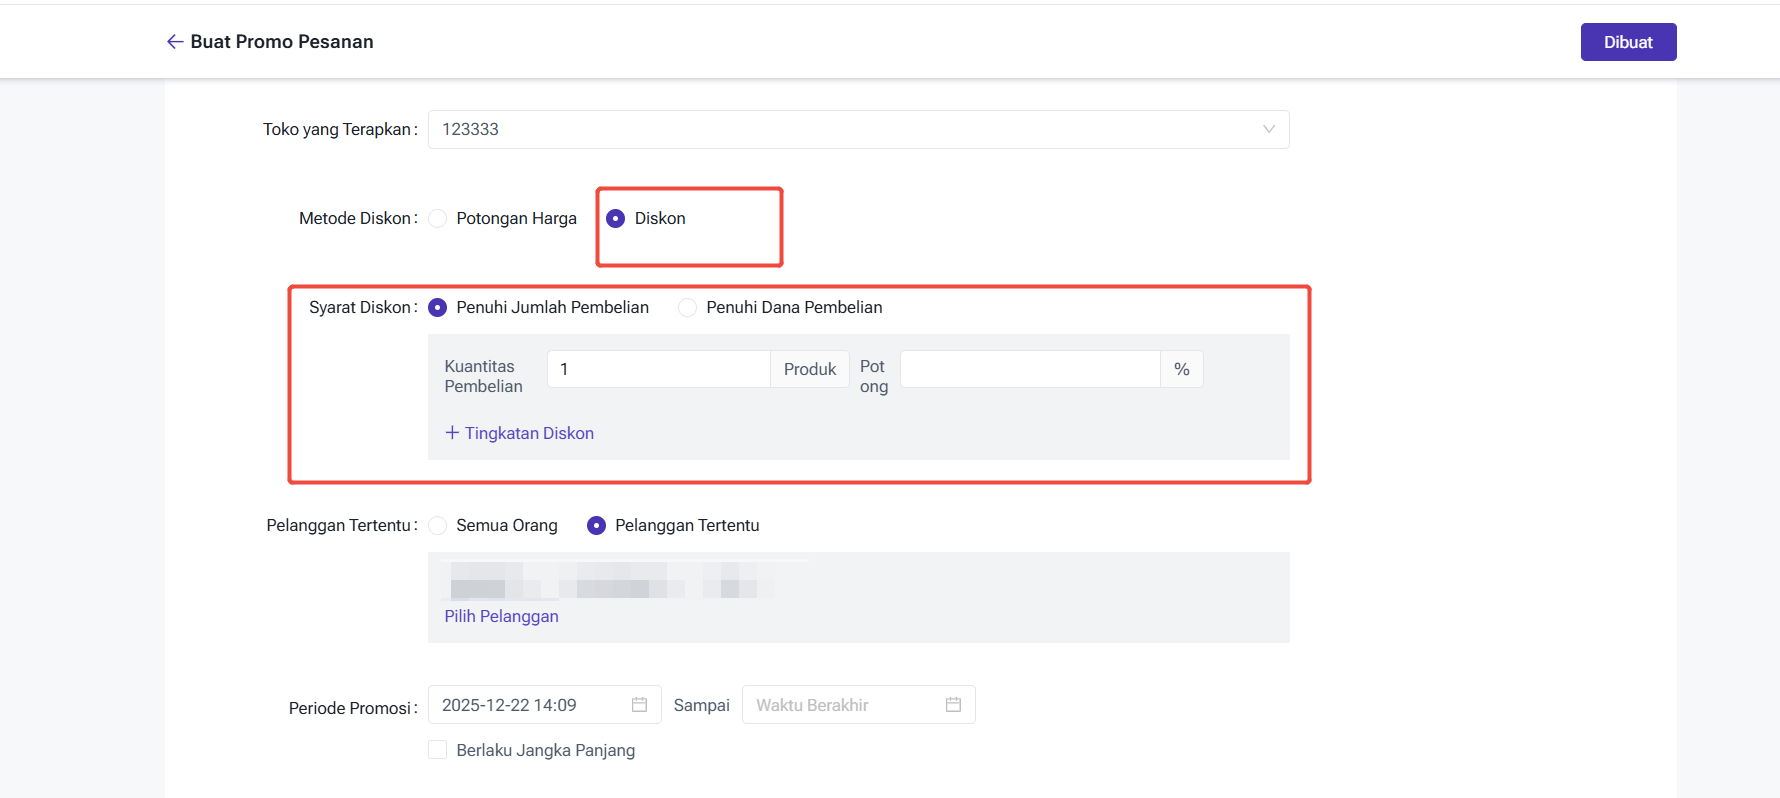Click the Pilih Pelanggan link
The height and width of the screenshot is (798, 1780).
tap(501, 616)
